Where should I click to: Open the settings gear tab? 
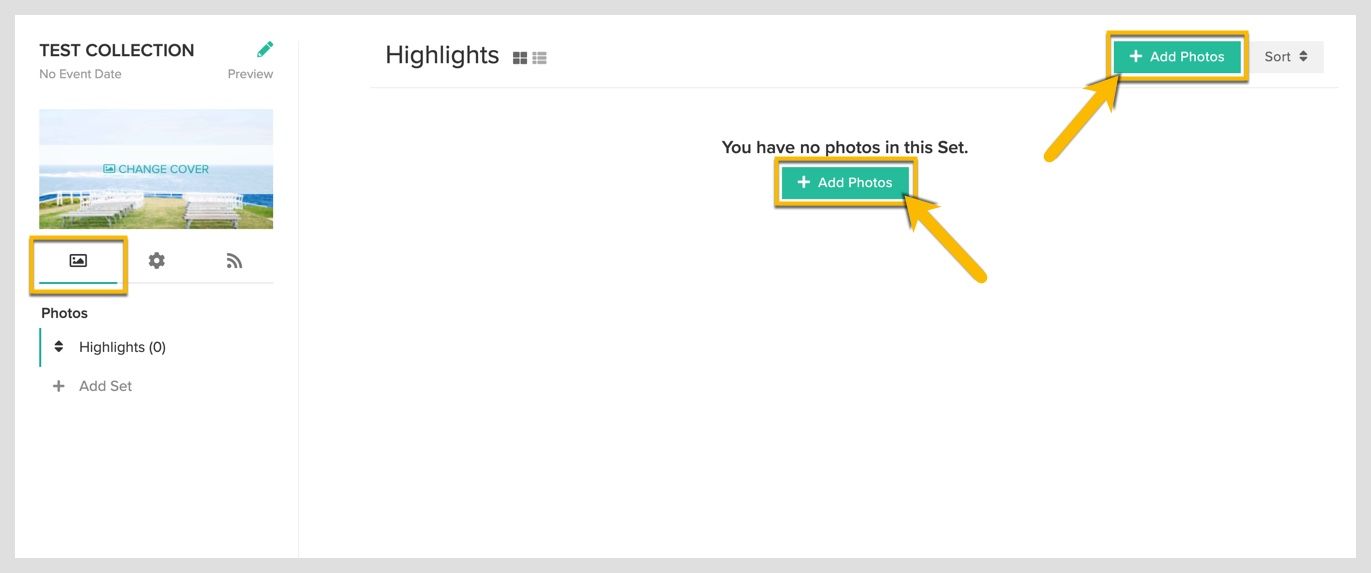coord(157,261)
